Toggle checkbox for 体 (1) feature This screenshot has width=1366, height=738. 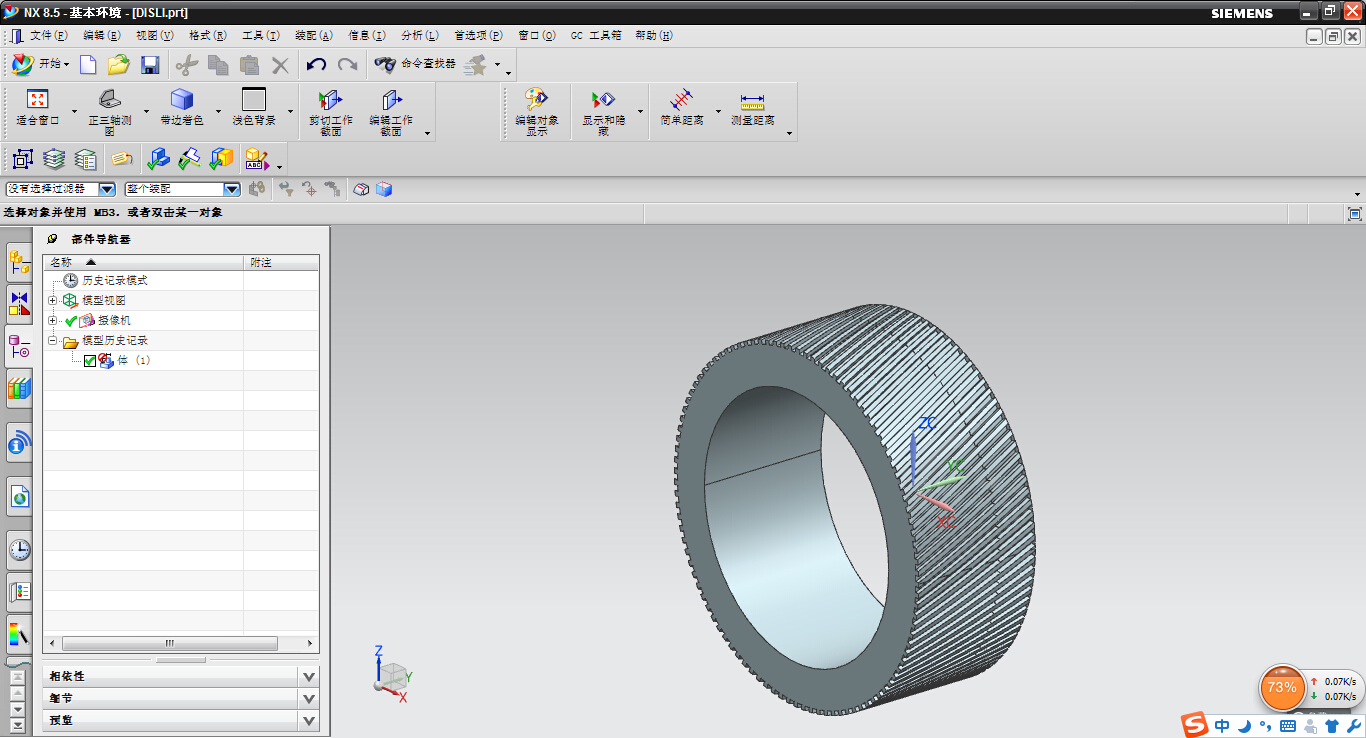90,361
